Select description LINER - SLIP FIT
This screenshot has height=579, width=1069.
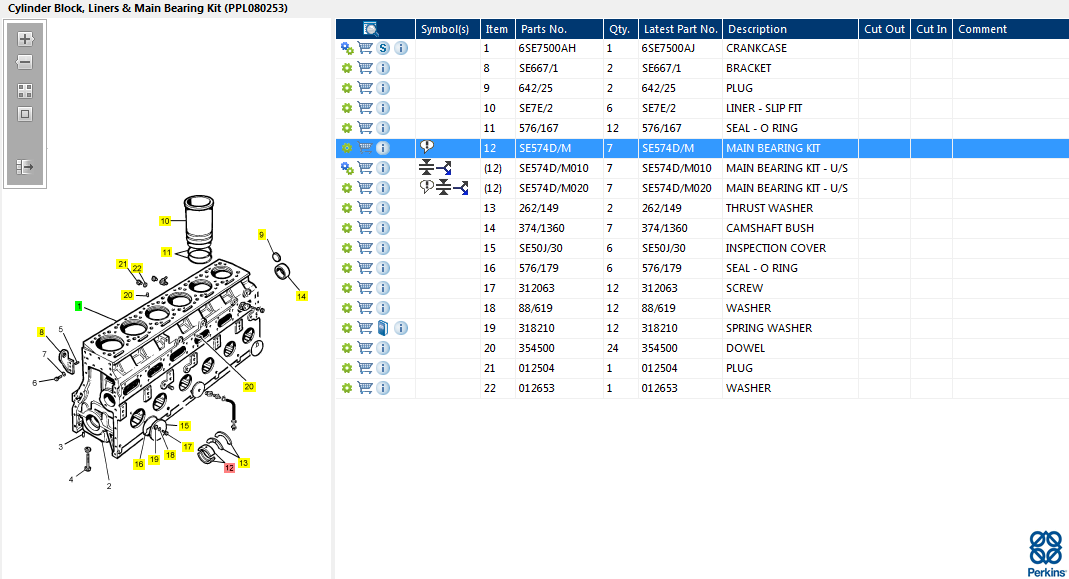(764, 108)
